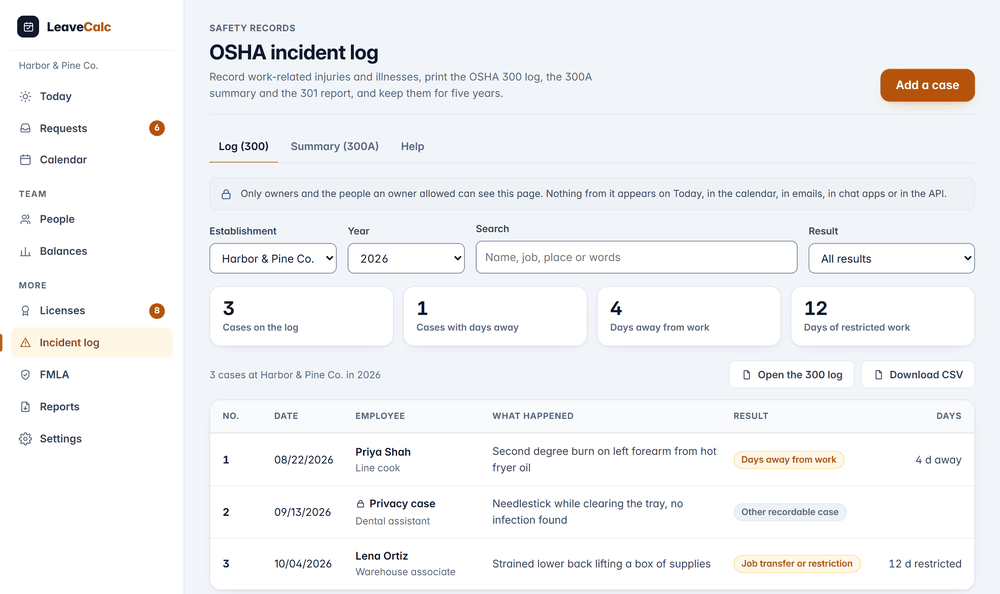This screenshot has width=1000, height=594.
Task: Click the lock icon in privacy notice
Action: click(x=226, y=194)
